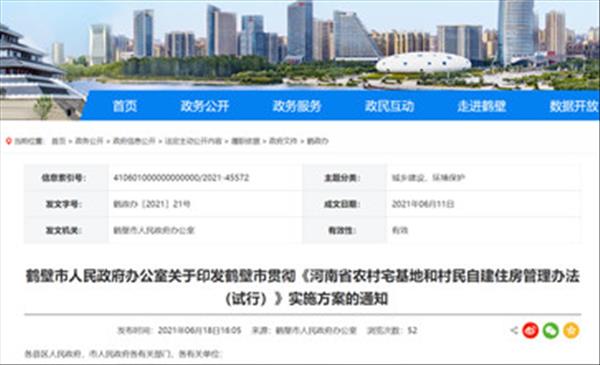This screenshot has height=365, width=600.
Task: Select issuing agency 鹤壁市人民政府办公室 in table
Action: coord(154,230)
